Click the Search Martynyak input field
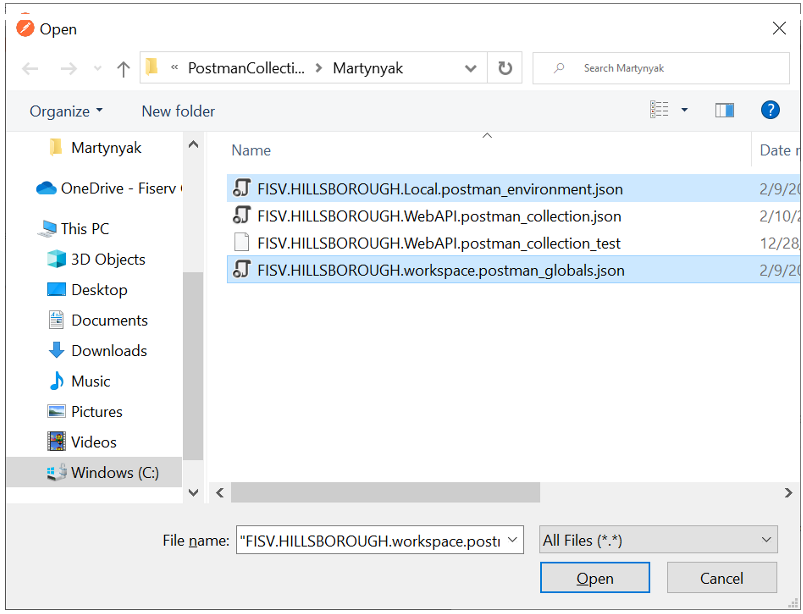Image resolution: width=803 pixels, height=614 pixels. [661, 68]
